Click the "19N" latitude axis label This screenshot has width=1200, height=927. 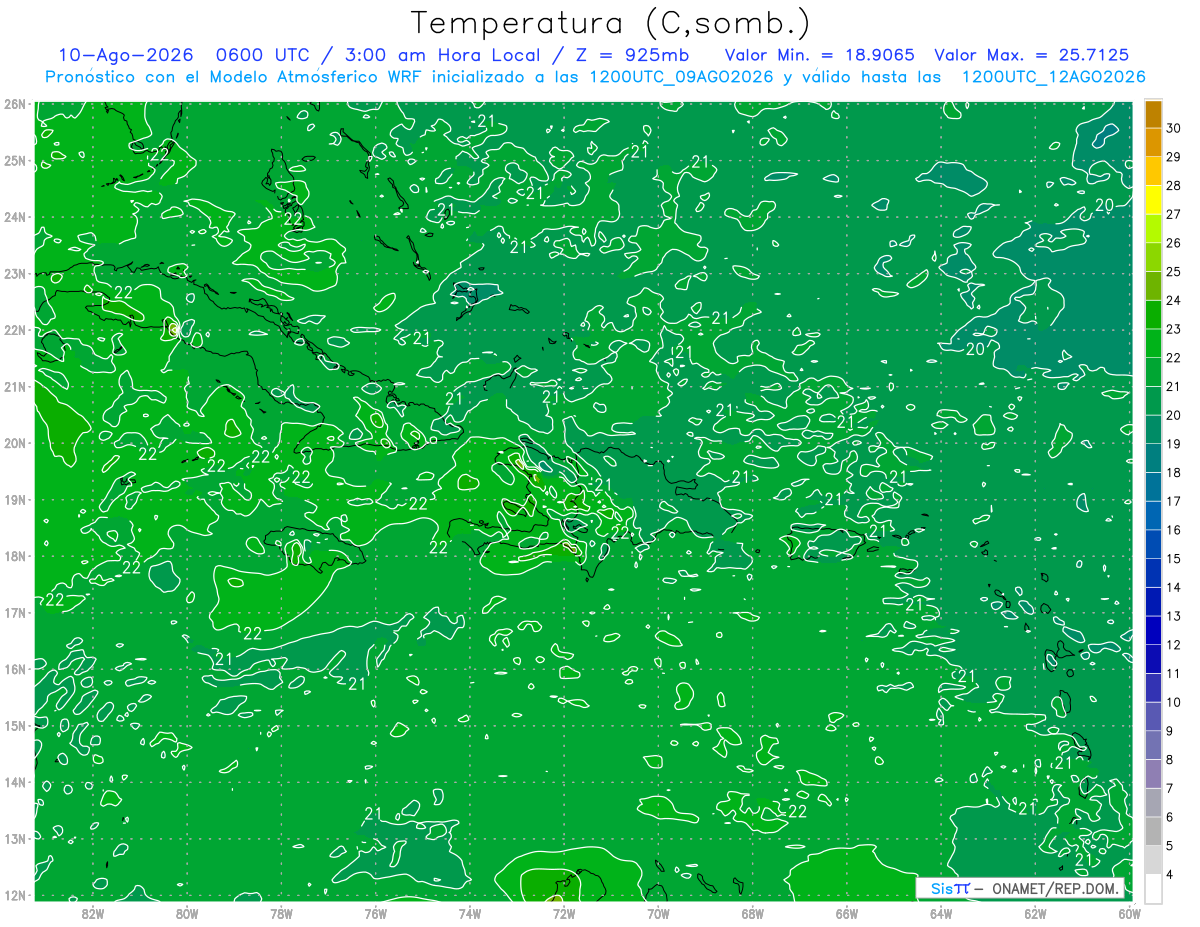15,499
